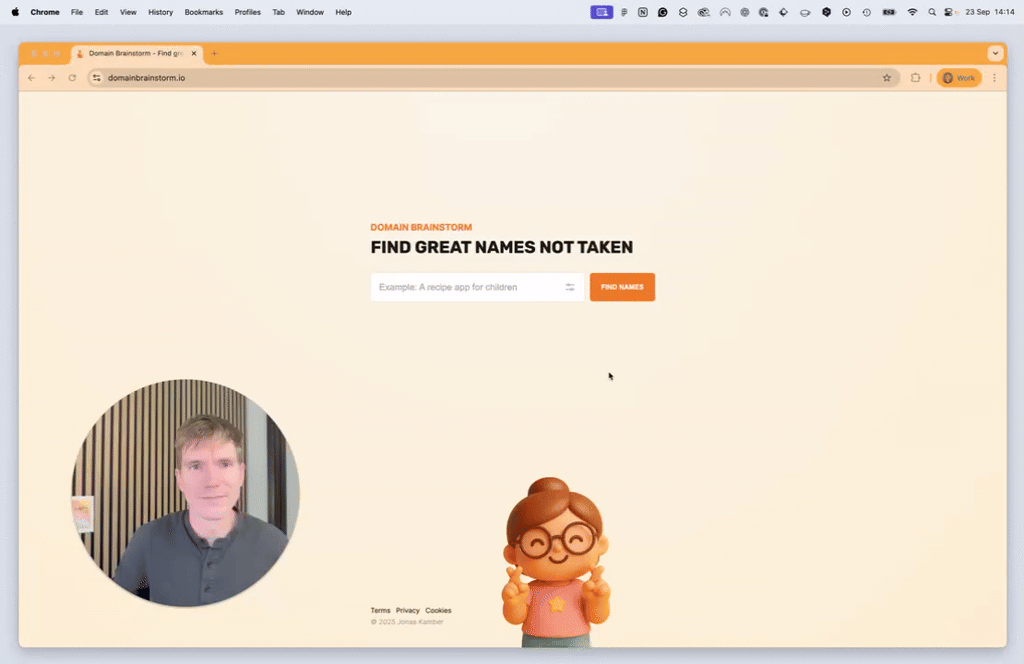Open the History menu
Image resolution: width=1024 pixels, height=664 pixels.
161,12
